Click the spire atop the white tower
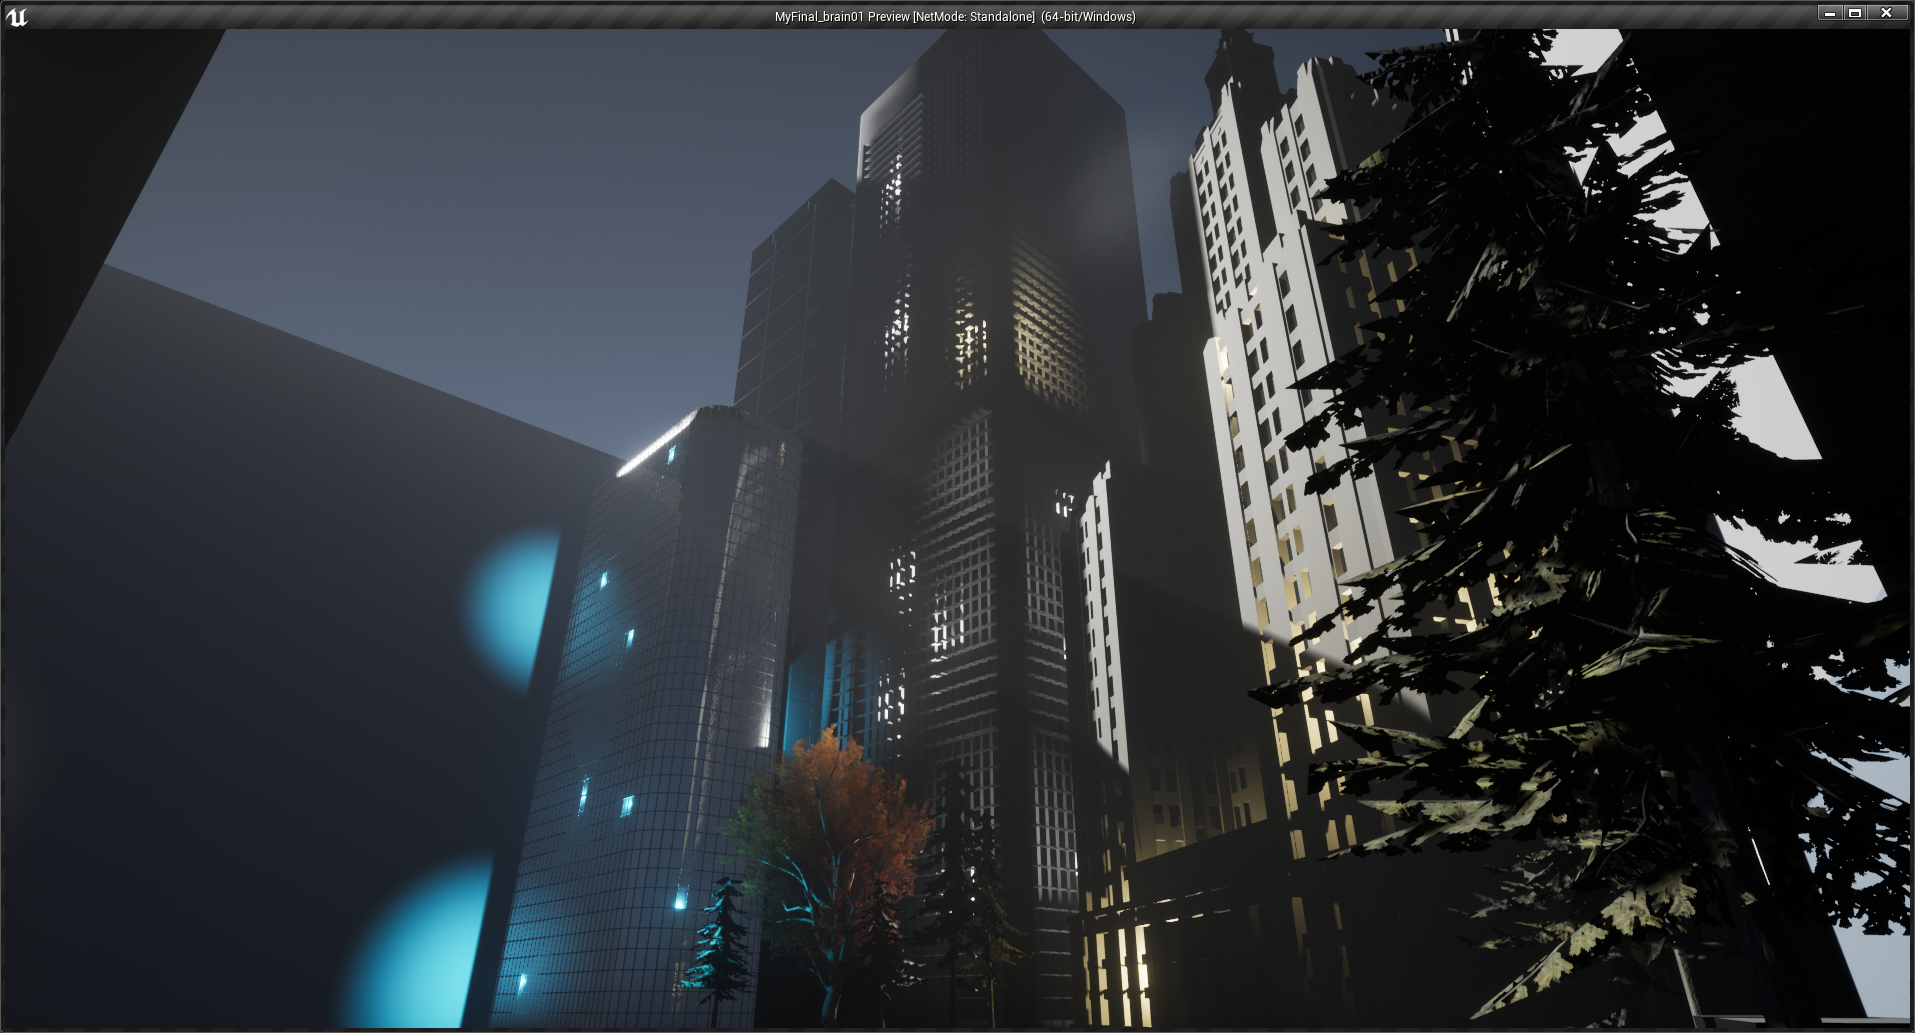The width and height of the screenshot is (1915, 1033). 1237,50
